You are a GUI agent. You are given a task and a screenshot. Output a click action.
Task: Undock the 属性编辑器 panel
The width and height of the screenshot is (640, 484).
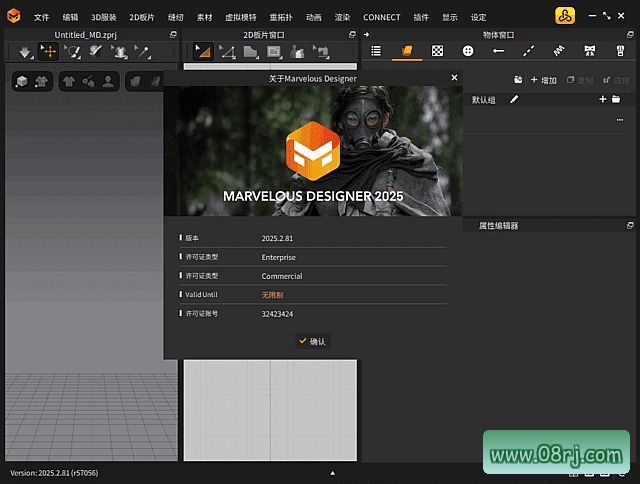(630, 225)
